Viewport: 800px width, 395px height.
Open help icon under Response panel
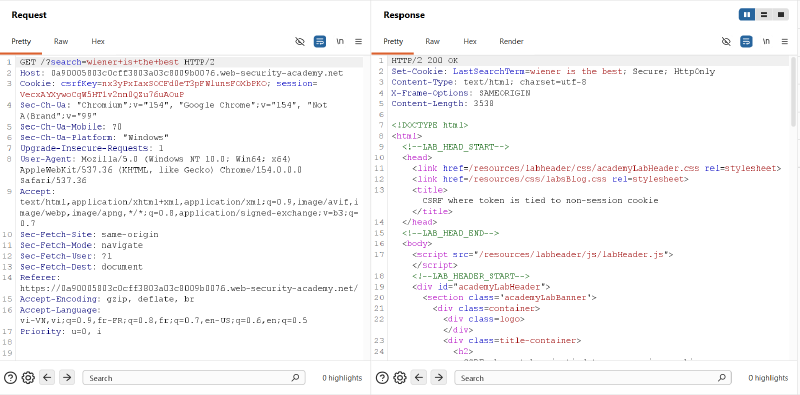click(382, 378)
